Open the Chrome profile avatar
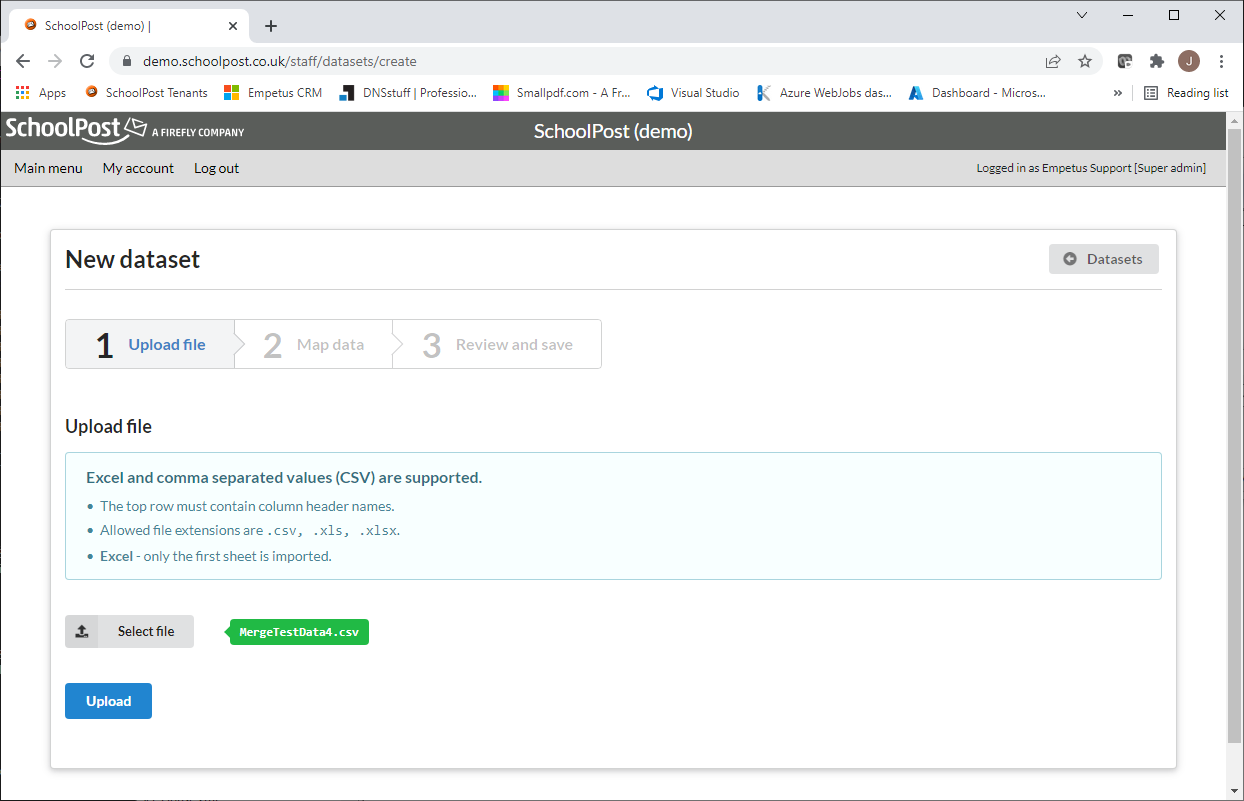Image resolution: width=1244 pixels, height=801 pixels. point(1189,61)
